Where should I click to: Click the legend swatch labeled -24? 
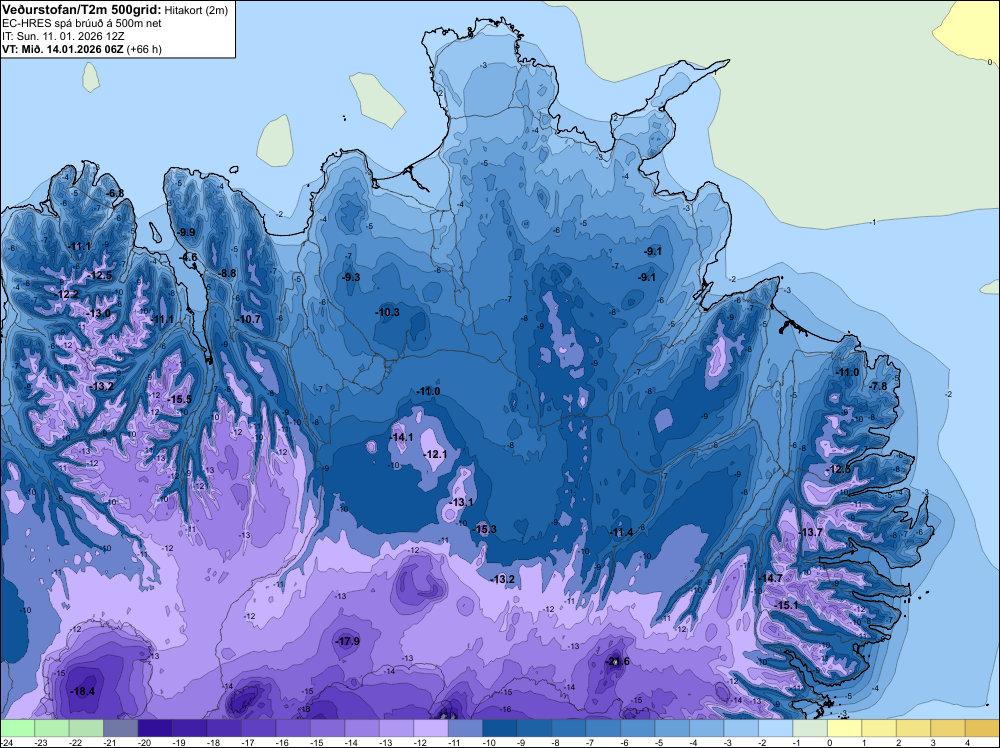pyautogui.click(x=17, y=728)
